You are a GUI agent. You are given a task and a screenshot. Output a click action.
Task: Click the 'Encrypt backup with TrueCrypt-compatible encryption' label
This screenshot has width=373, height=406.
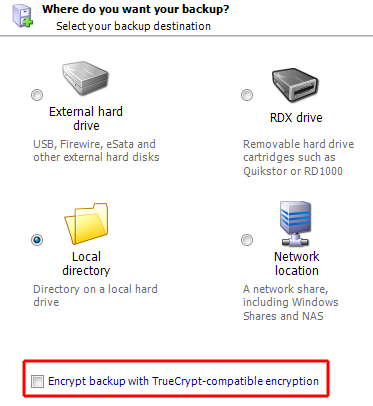coord(183,381)
